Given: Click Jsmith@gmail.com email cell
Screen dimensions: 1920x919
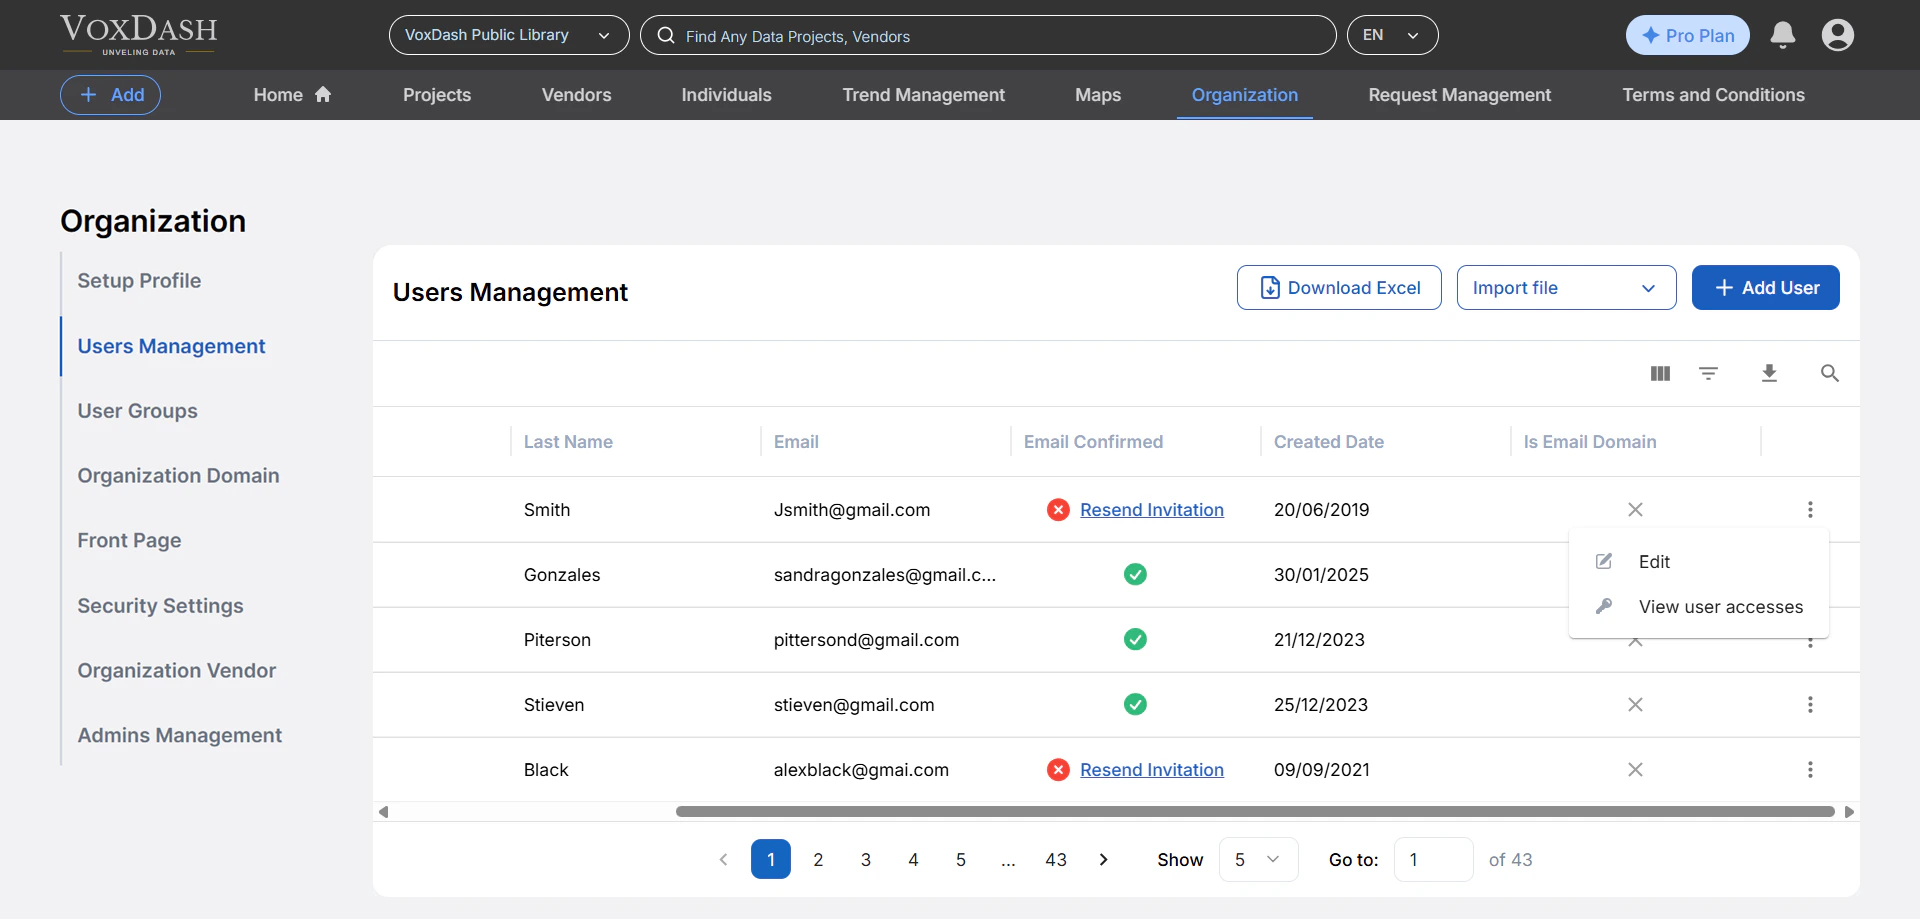Looking at the screenshot, I should pyautogui.click(x=852, y=510).
